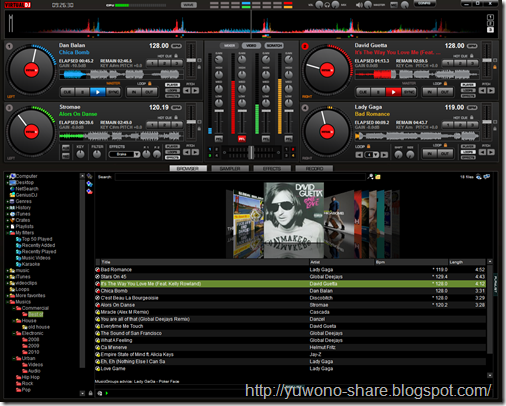Open the EFFECTS tab
The width and height of the screenshot is (506, 406).
pos(272,169)
